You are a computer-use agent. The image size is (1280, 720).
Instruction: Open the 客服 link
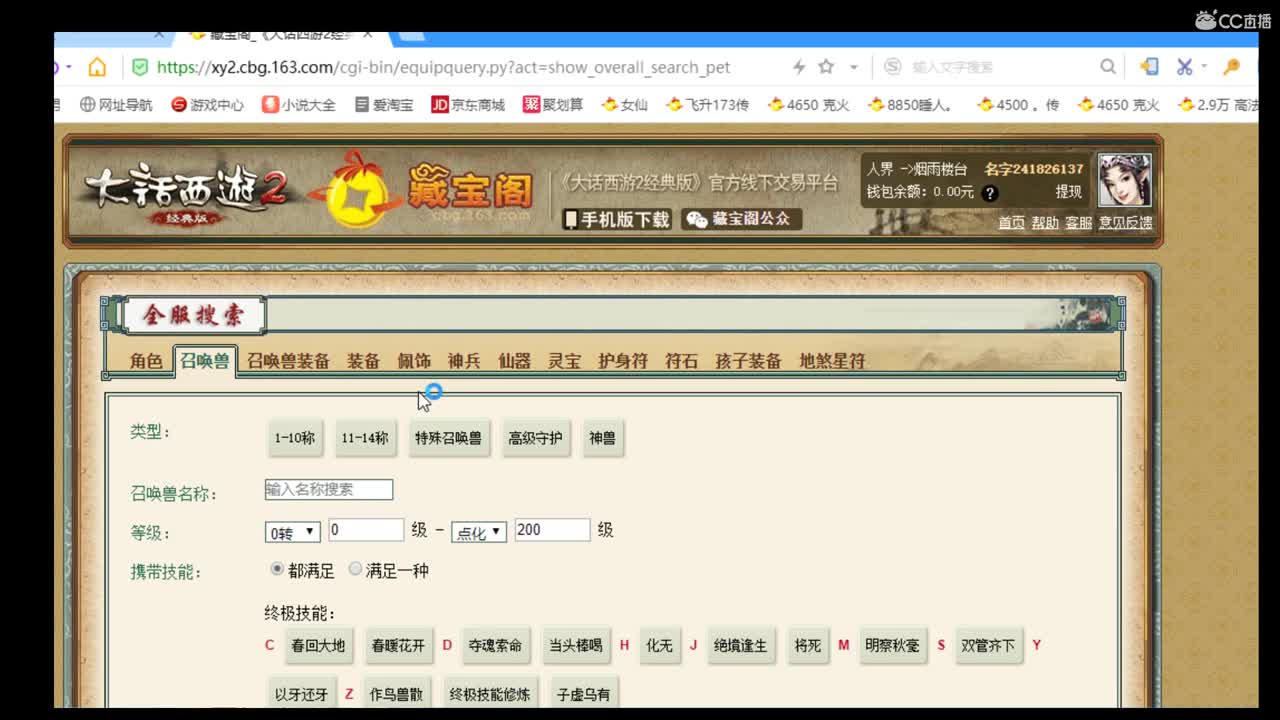tap(1079, 223)
